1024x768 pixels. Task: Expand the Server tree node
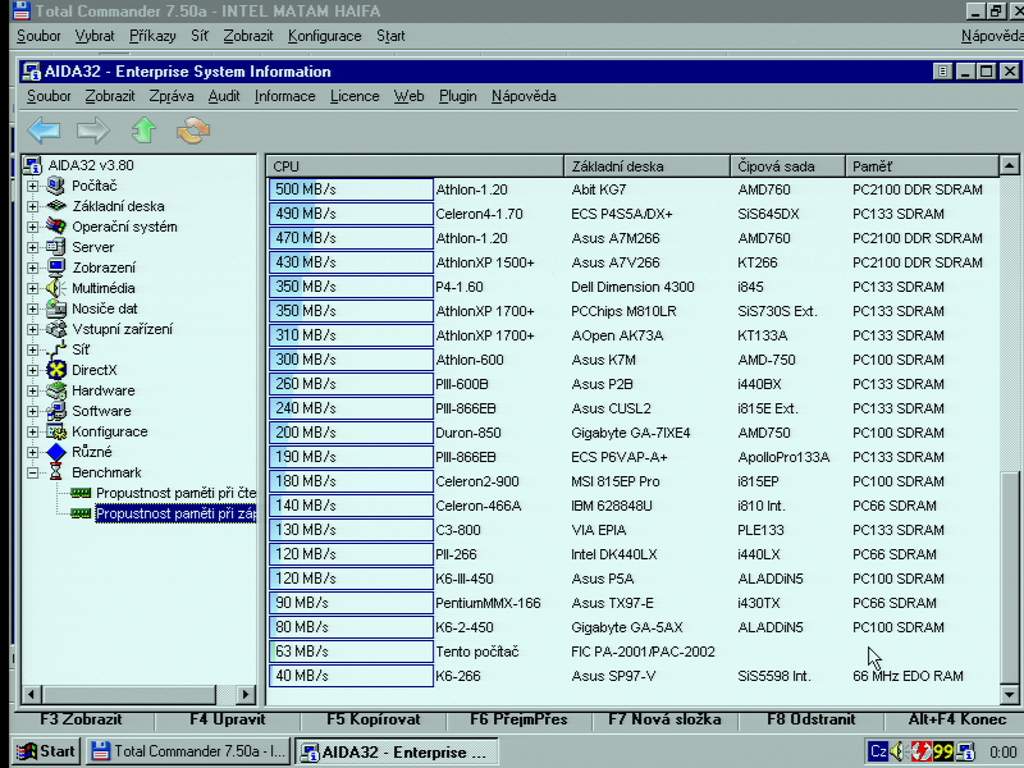pos(32,248)
